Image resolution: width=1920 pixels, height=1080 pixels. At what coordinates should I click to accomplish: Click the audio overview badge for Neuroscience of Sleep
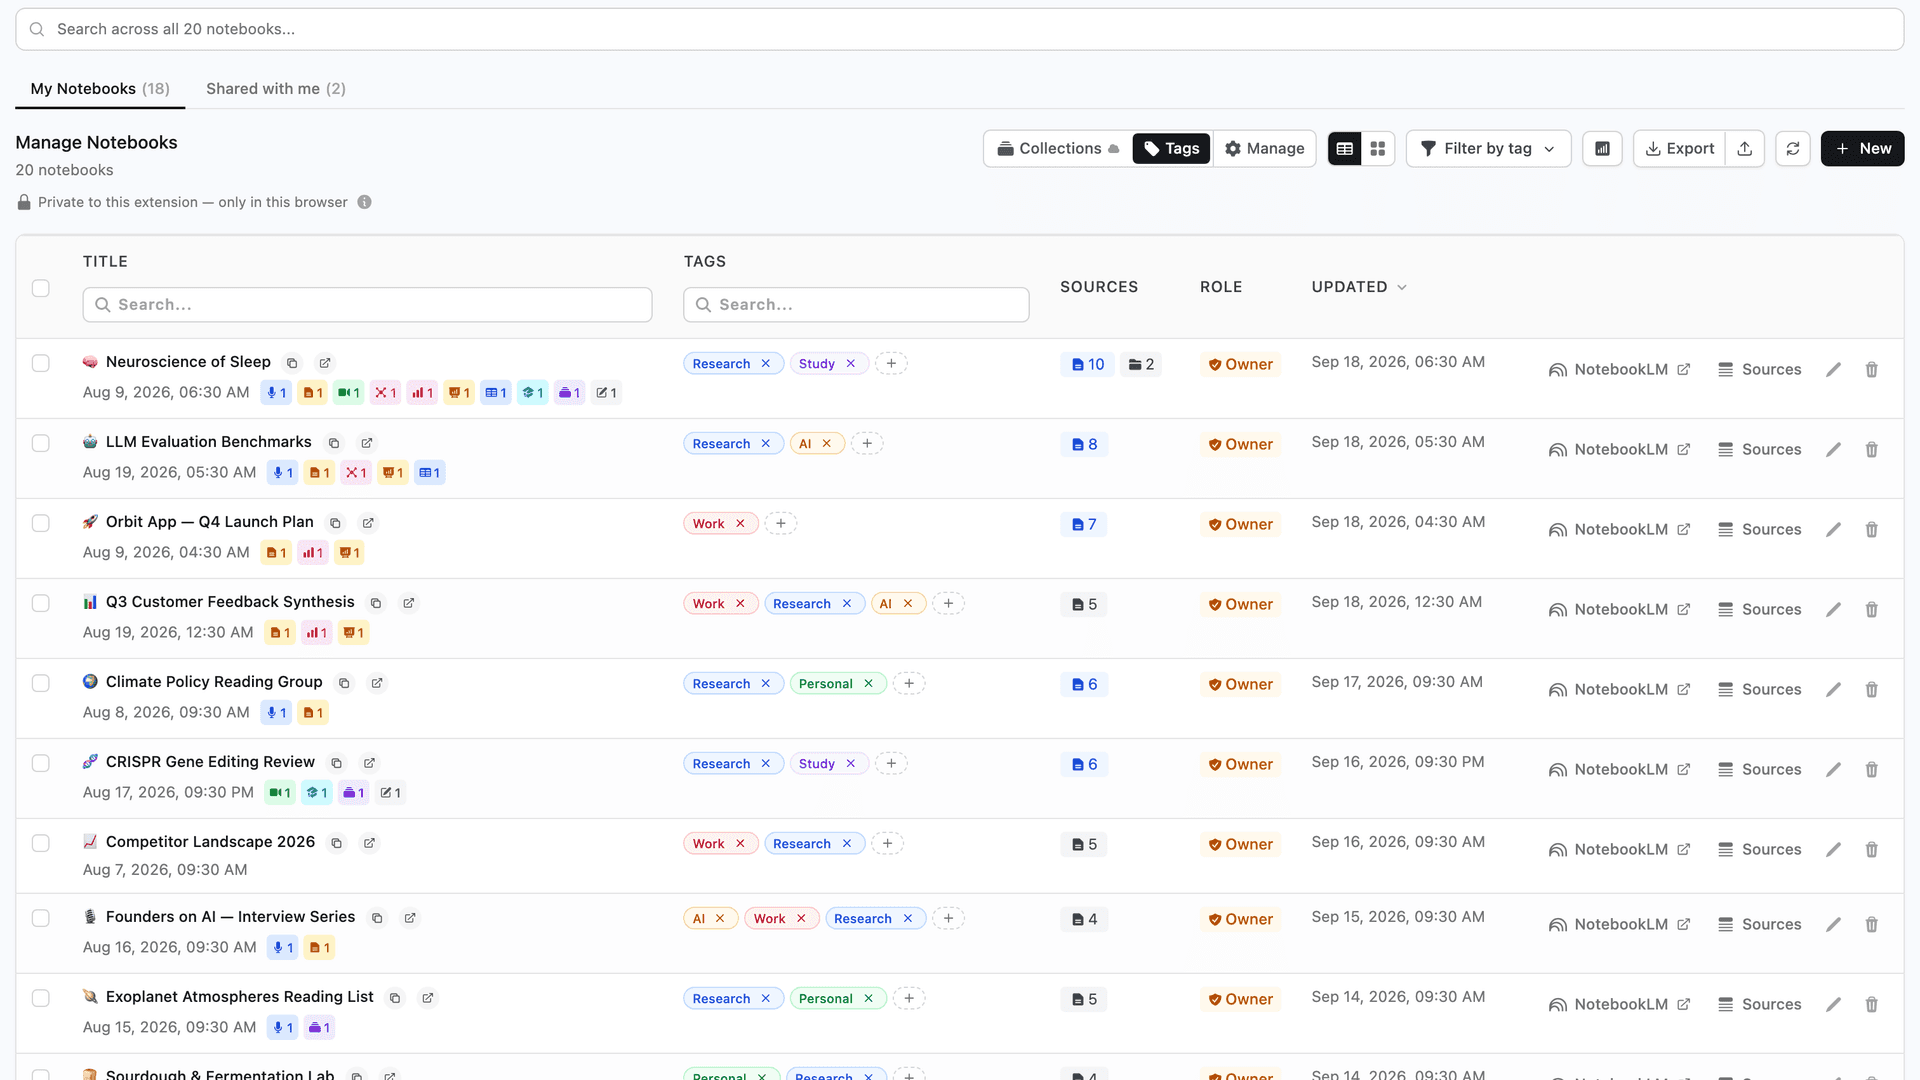tap(277, 393)
